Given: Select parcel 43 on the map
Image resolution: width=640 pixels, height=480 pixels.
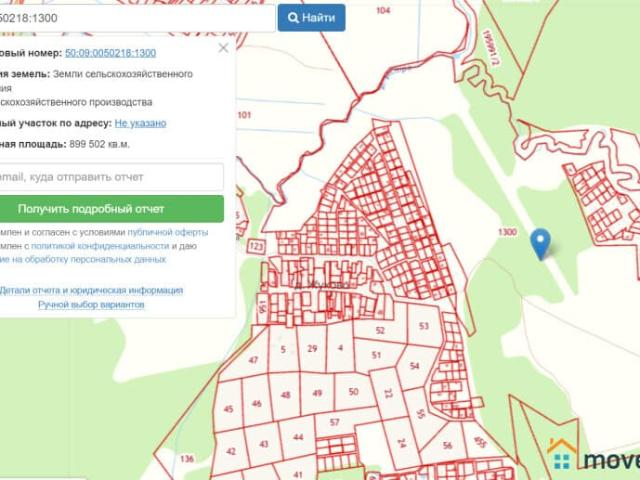Looking at the screenshot, I should (x=264, y=444).
